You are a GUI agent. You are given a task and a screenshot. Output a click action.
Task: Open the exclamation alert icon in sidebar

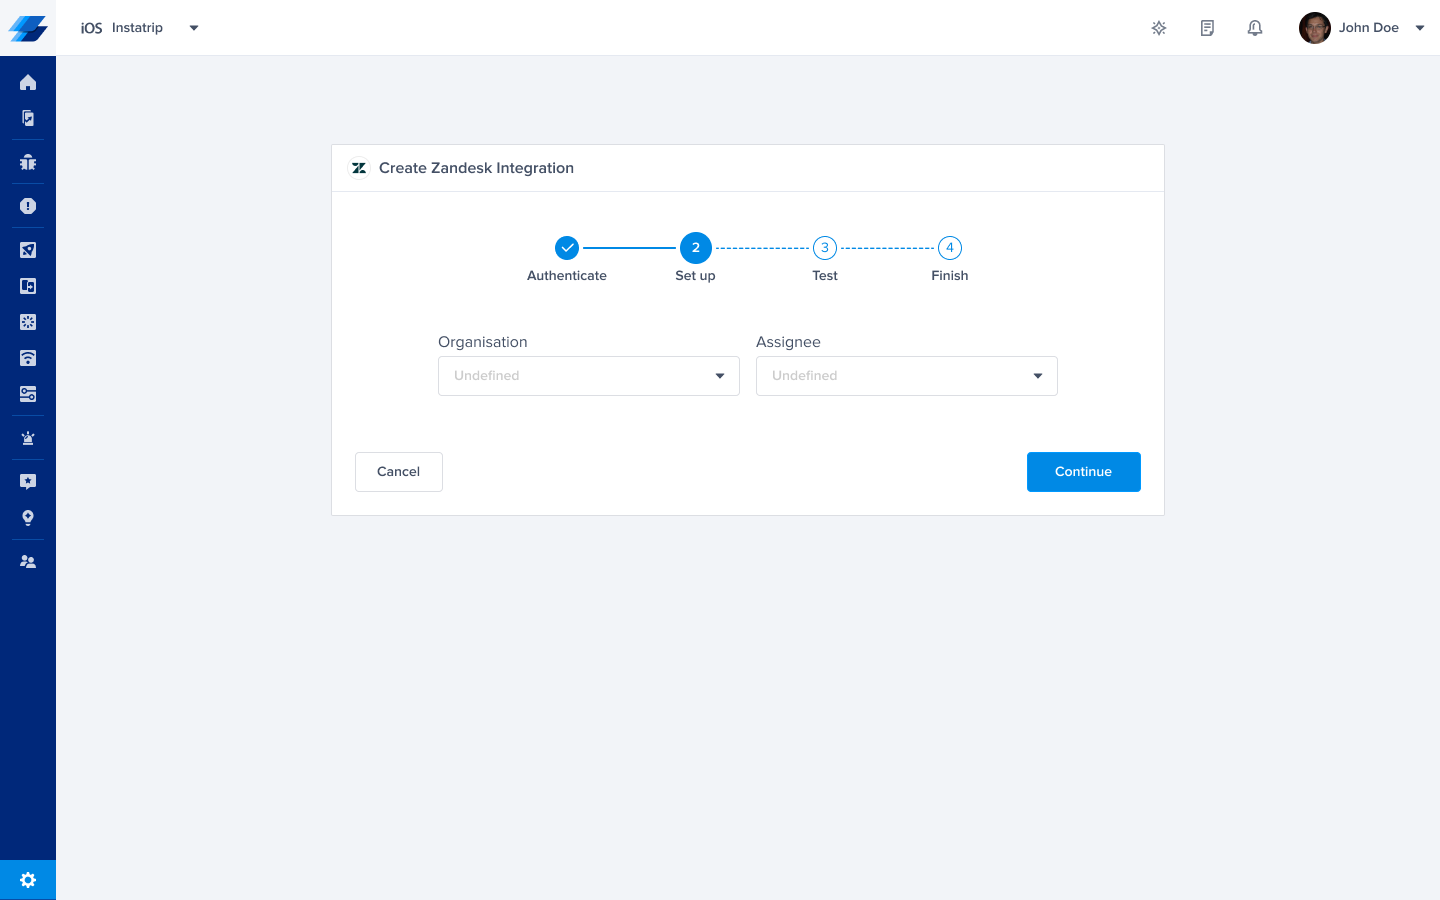click(28, 206)
